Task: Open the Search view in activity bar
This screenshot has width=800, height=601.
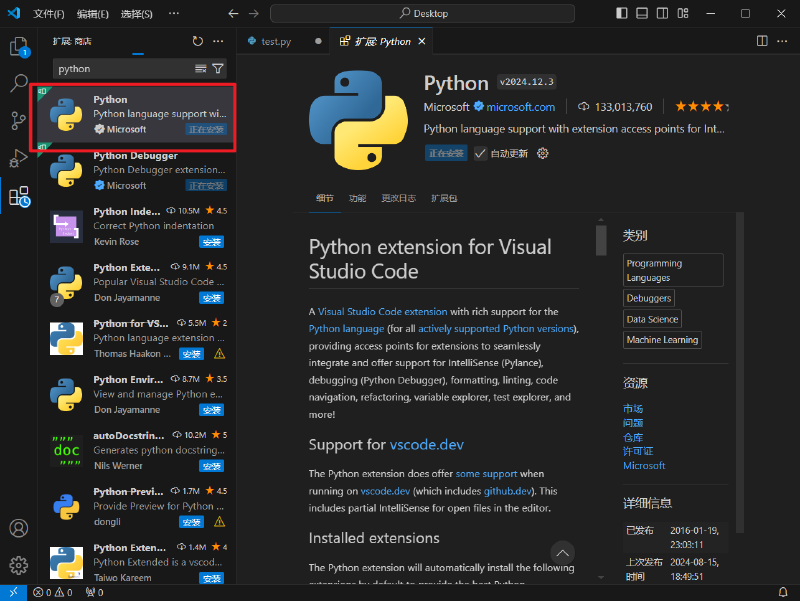Action: click(19, 83)
